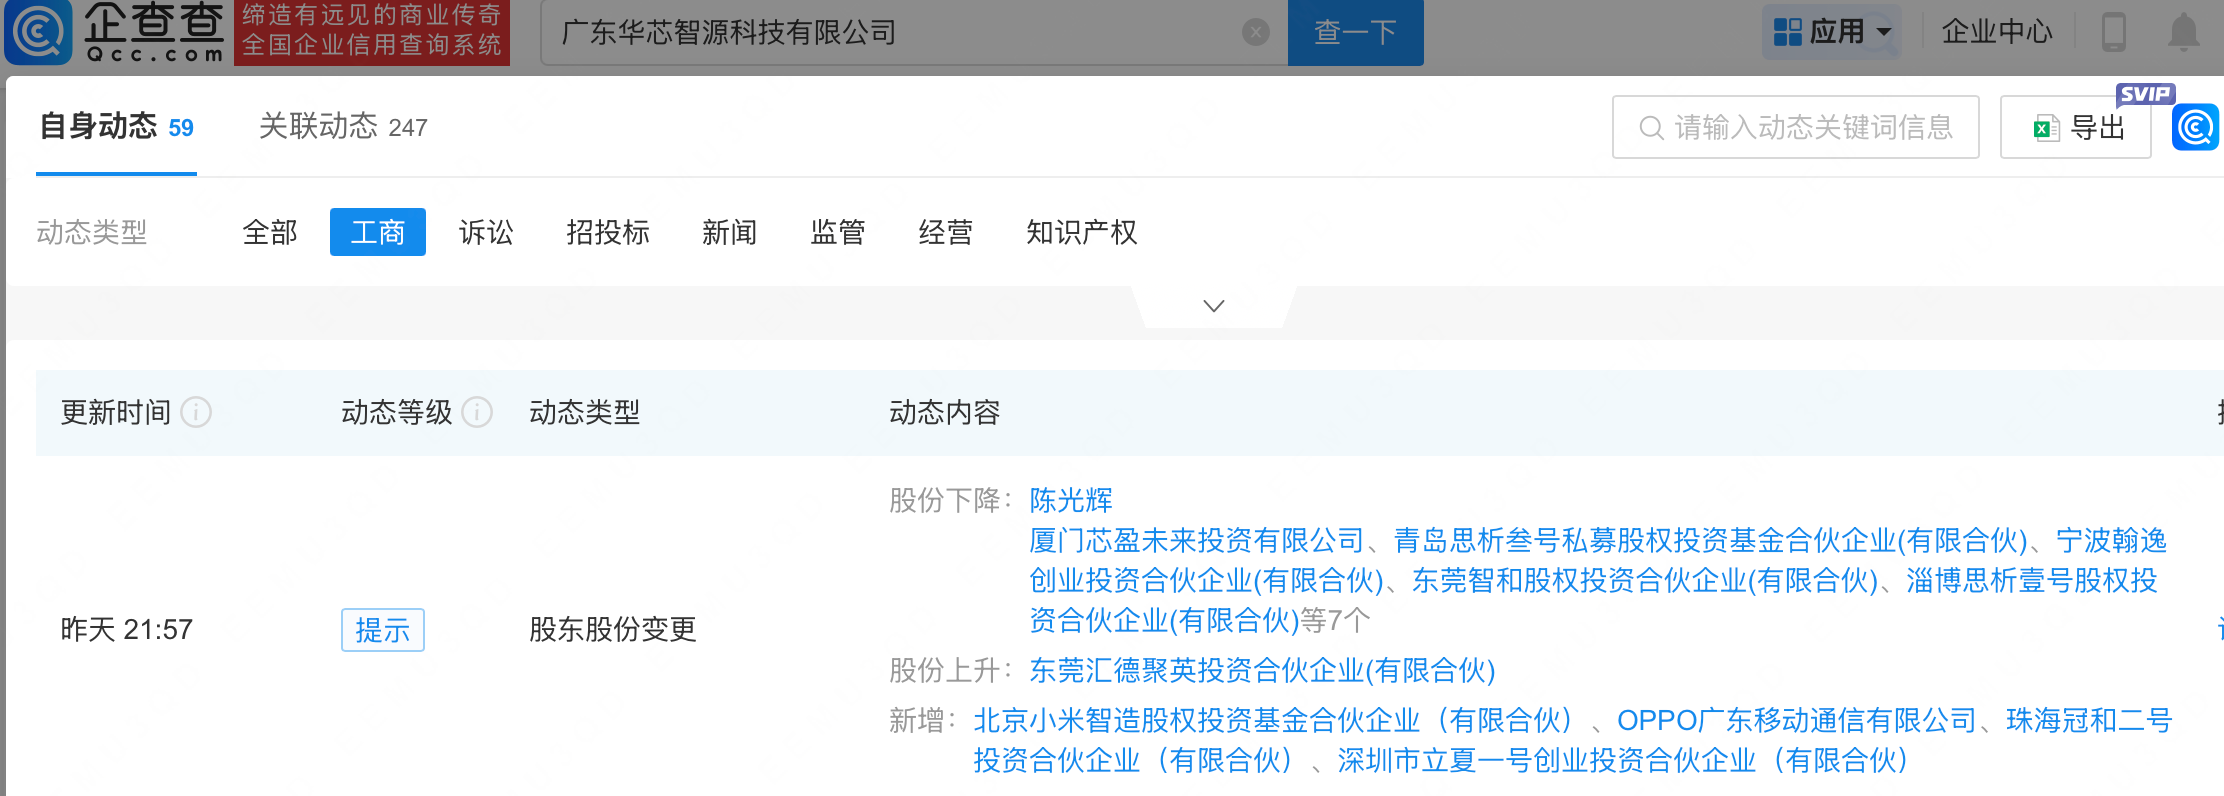Open 深圳市立夏一号创业投资合伙企业 link
Viewport: 2224px width, 796px height.
tap(1624, 761)
